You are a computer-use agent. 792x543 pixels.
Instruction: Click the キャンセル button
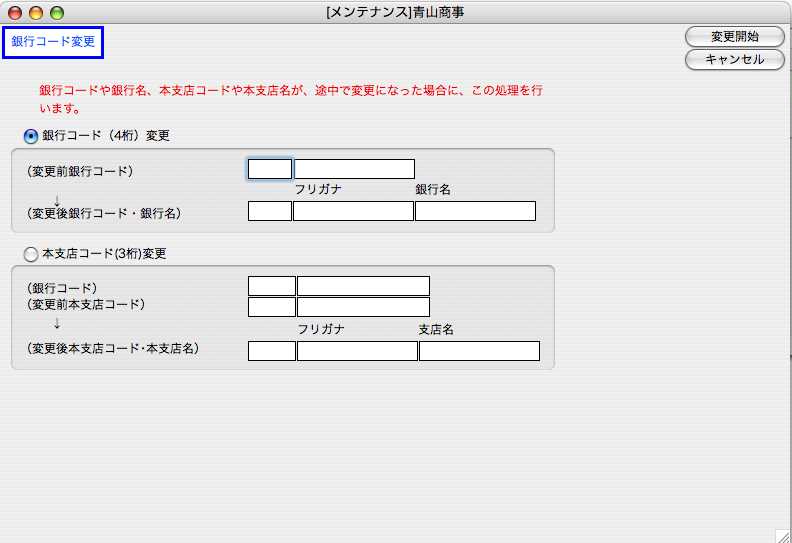click(x=734, y=60)
